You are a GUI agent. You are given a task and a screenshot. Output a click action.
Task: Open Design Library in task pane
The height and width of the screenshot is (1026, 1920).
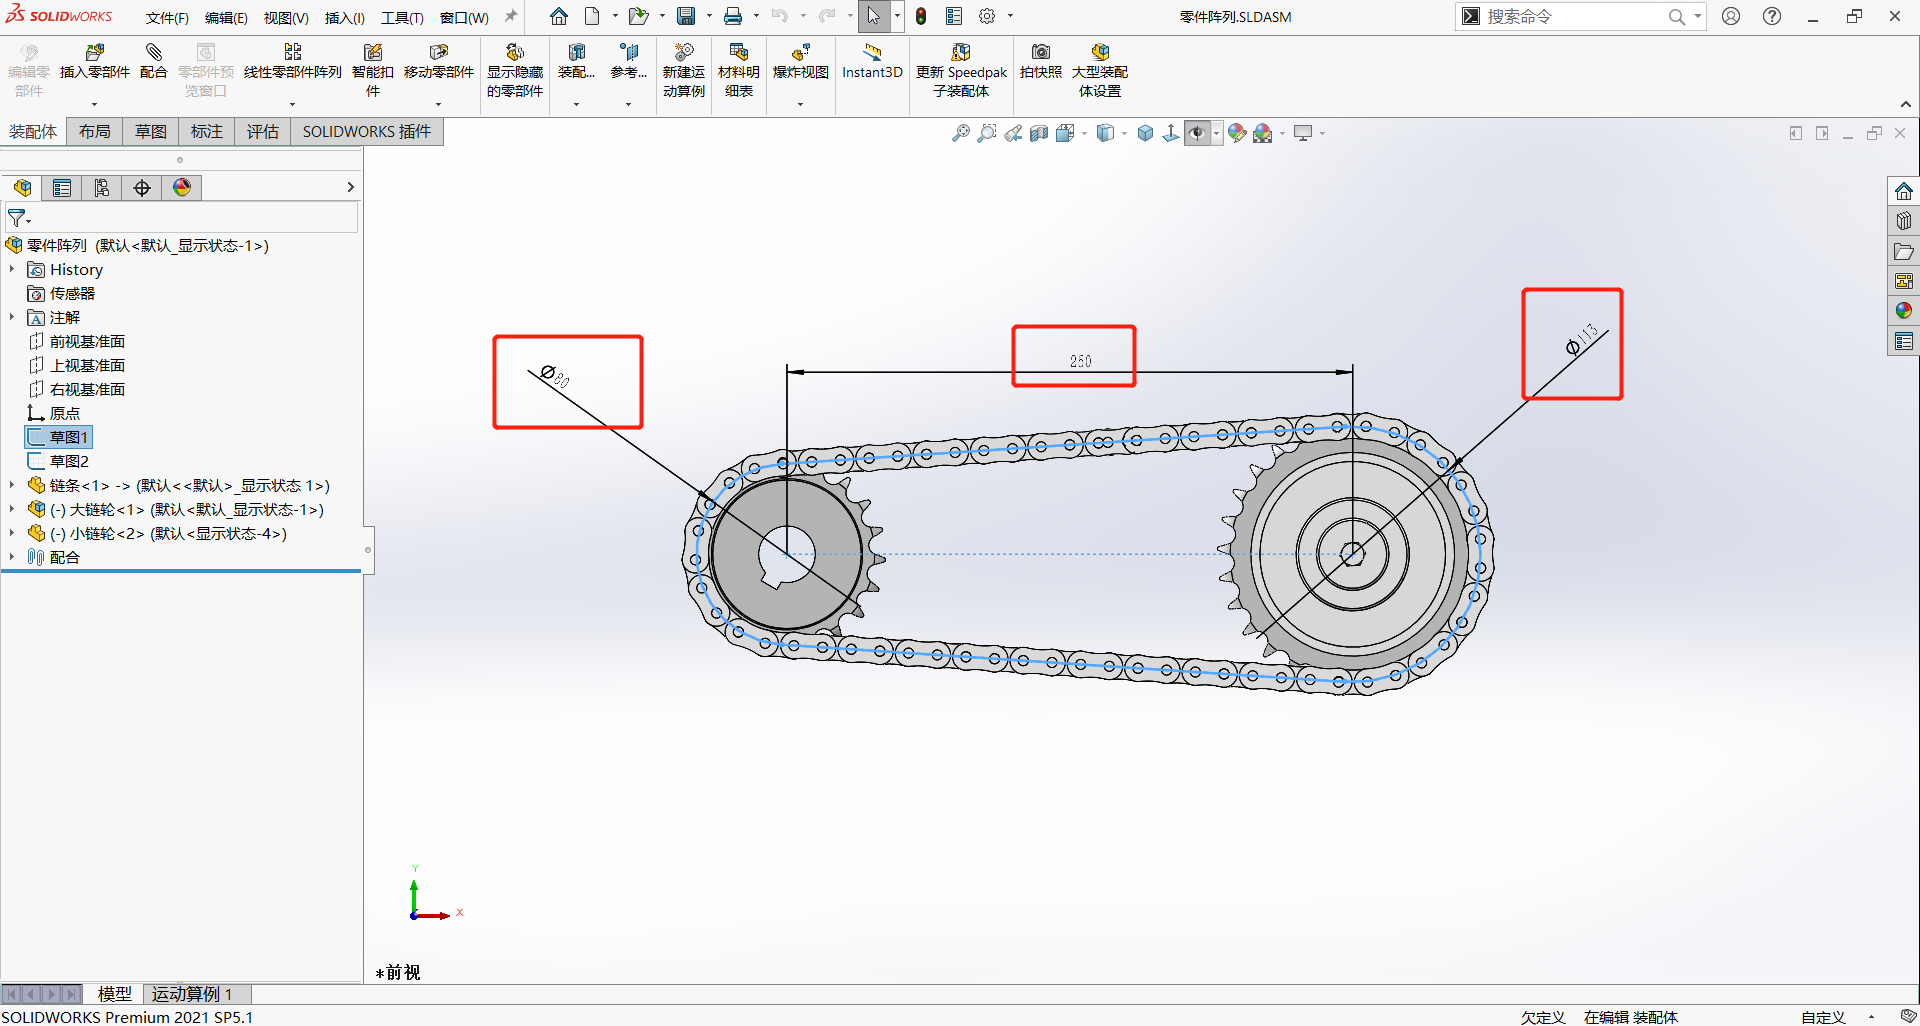(1903, 221)
